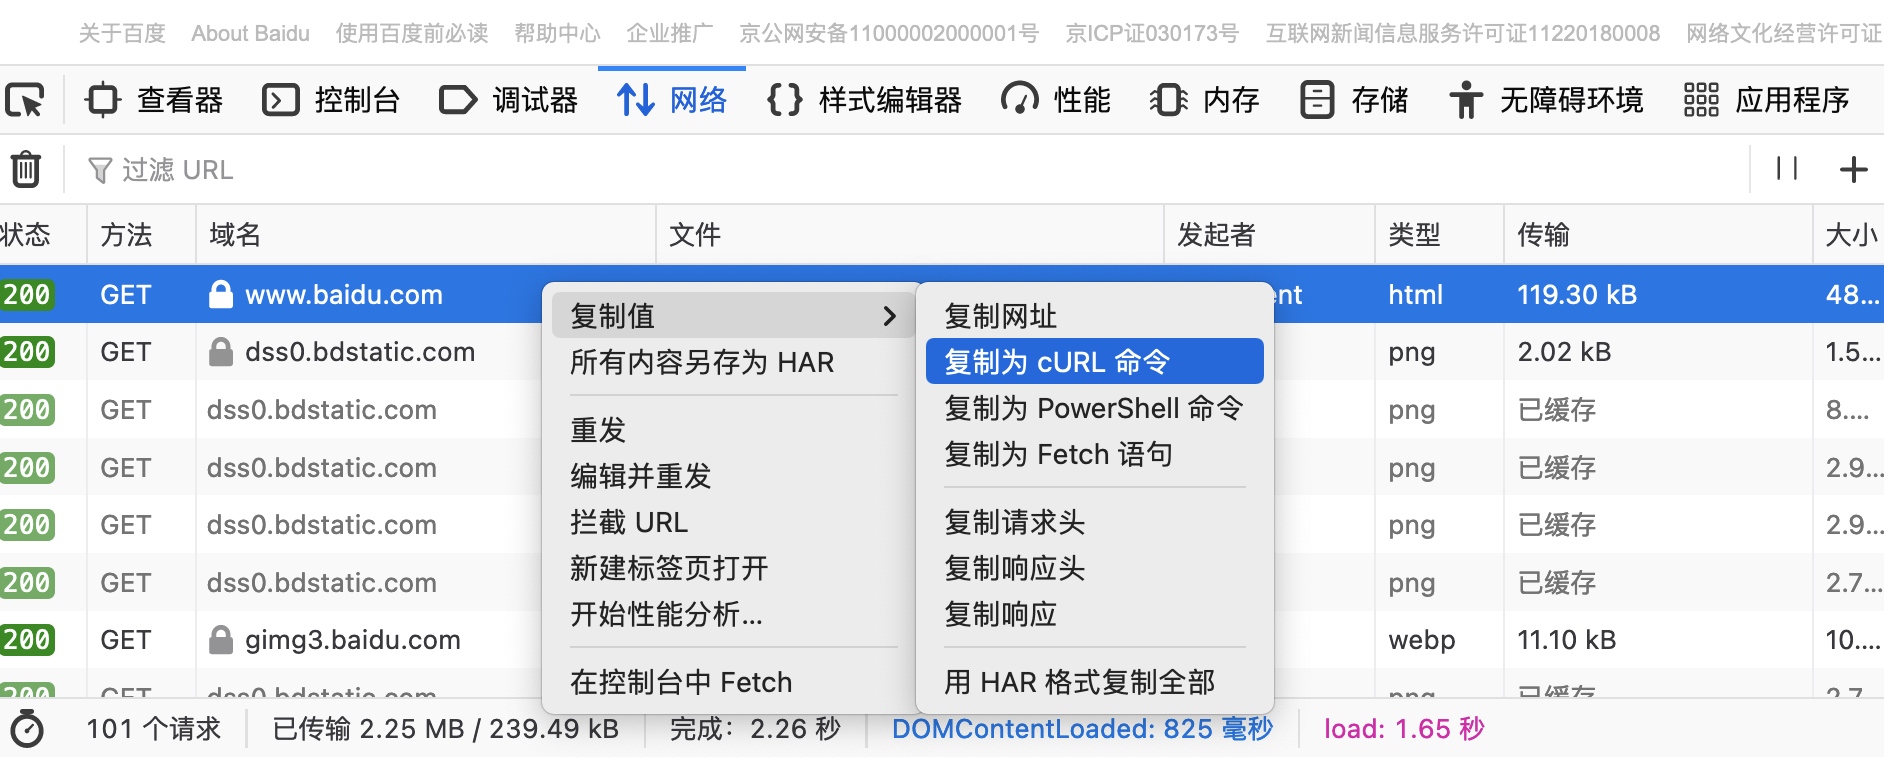
Task: Switch to the 性能 performance tab
Action: pos(1056,100)
